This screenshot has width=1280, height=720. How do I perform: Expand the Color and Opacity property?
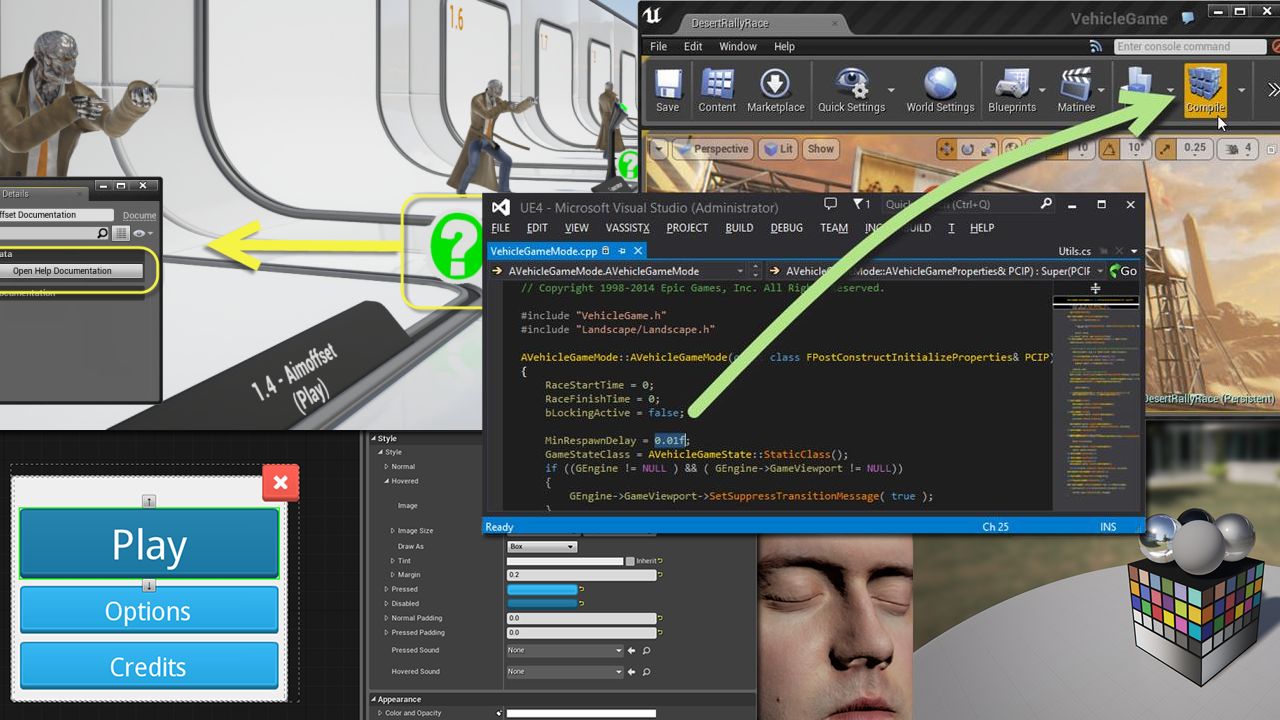[x=380, y=713]
